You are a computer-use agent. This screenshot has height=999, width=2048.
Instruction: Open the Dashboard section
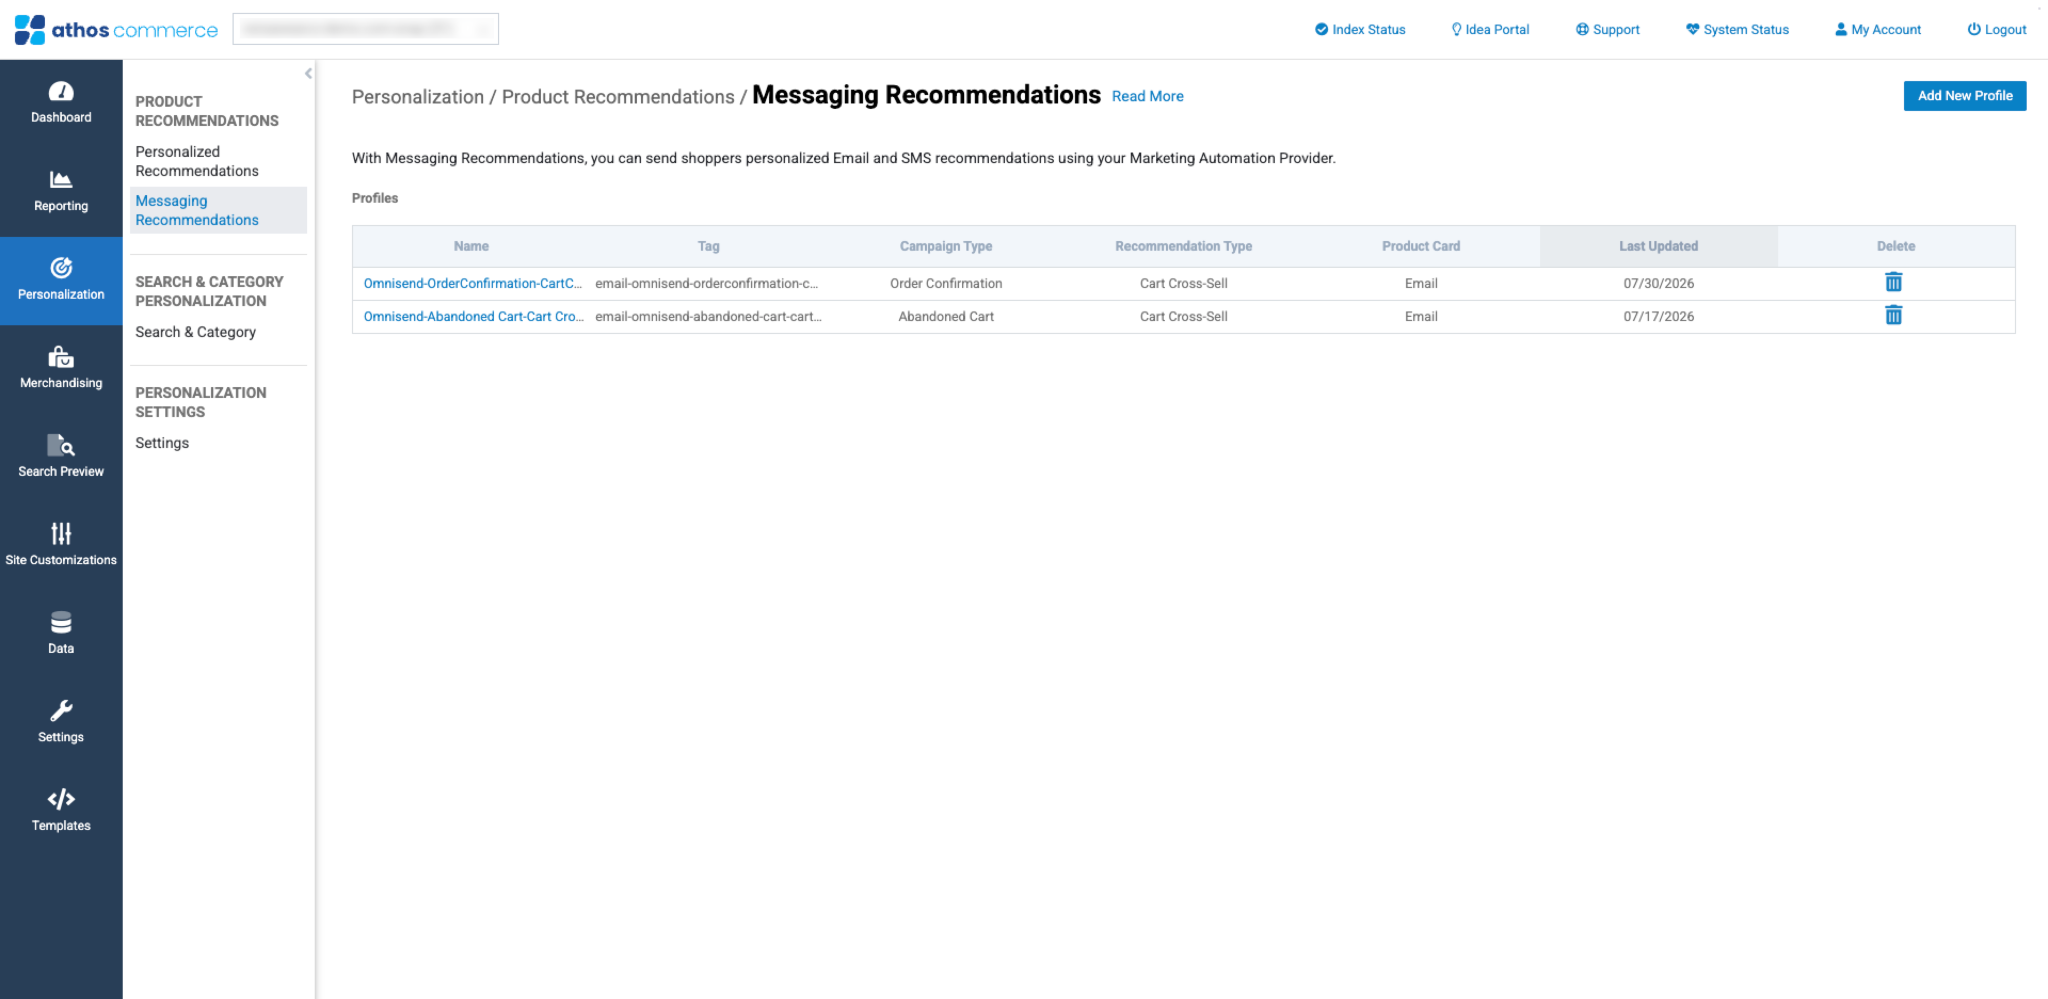(61, 104)
